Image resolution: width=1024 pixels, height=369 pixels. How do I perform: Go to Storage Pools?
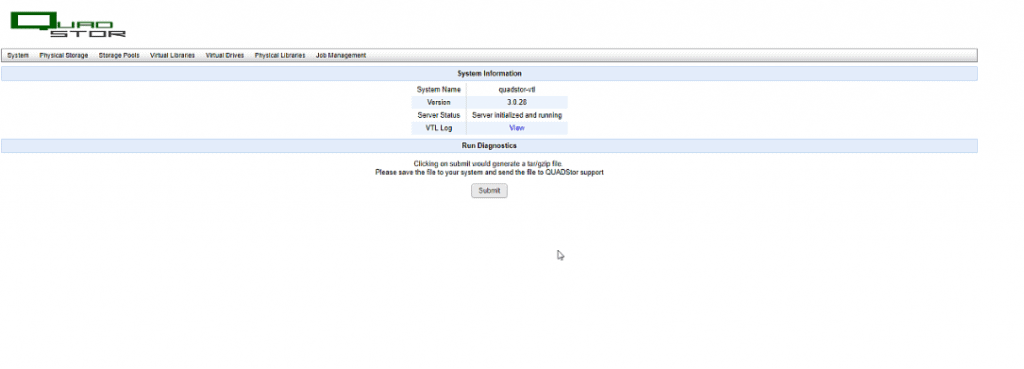[119, 56]
